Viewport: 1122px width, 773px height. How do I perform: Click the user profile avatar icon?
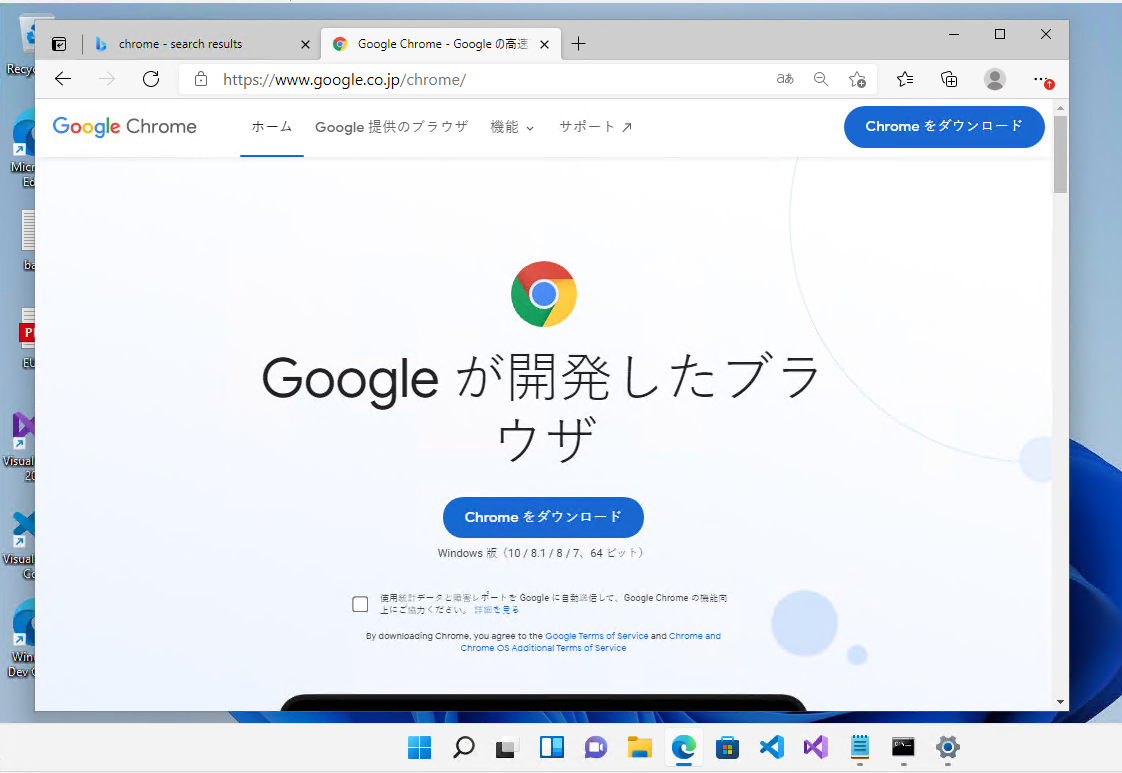[x=995, y=79]
